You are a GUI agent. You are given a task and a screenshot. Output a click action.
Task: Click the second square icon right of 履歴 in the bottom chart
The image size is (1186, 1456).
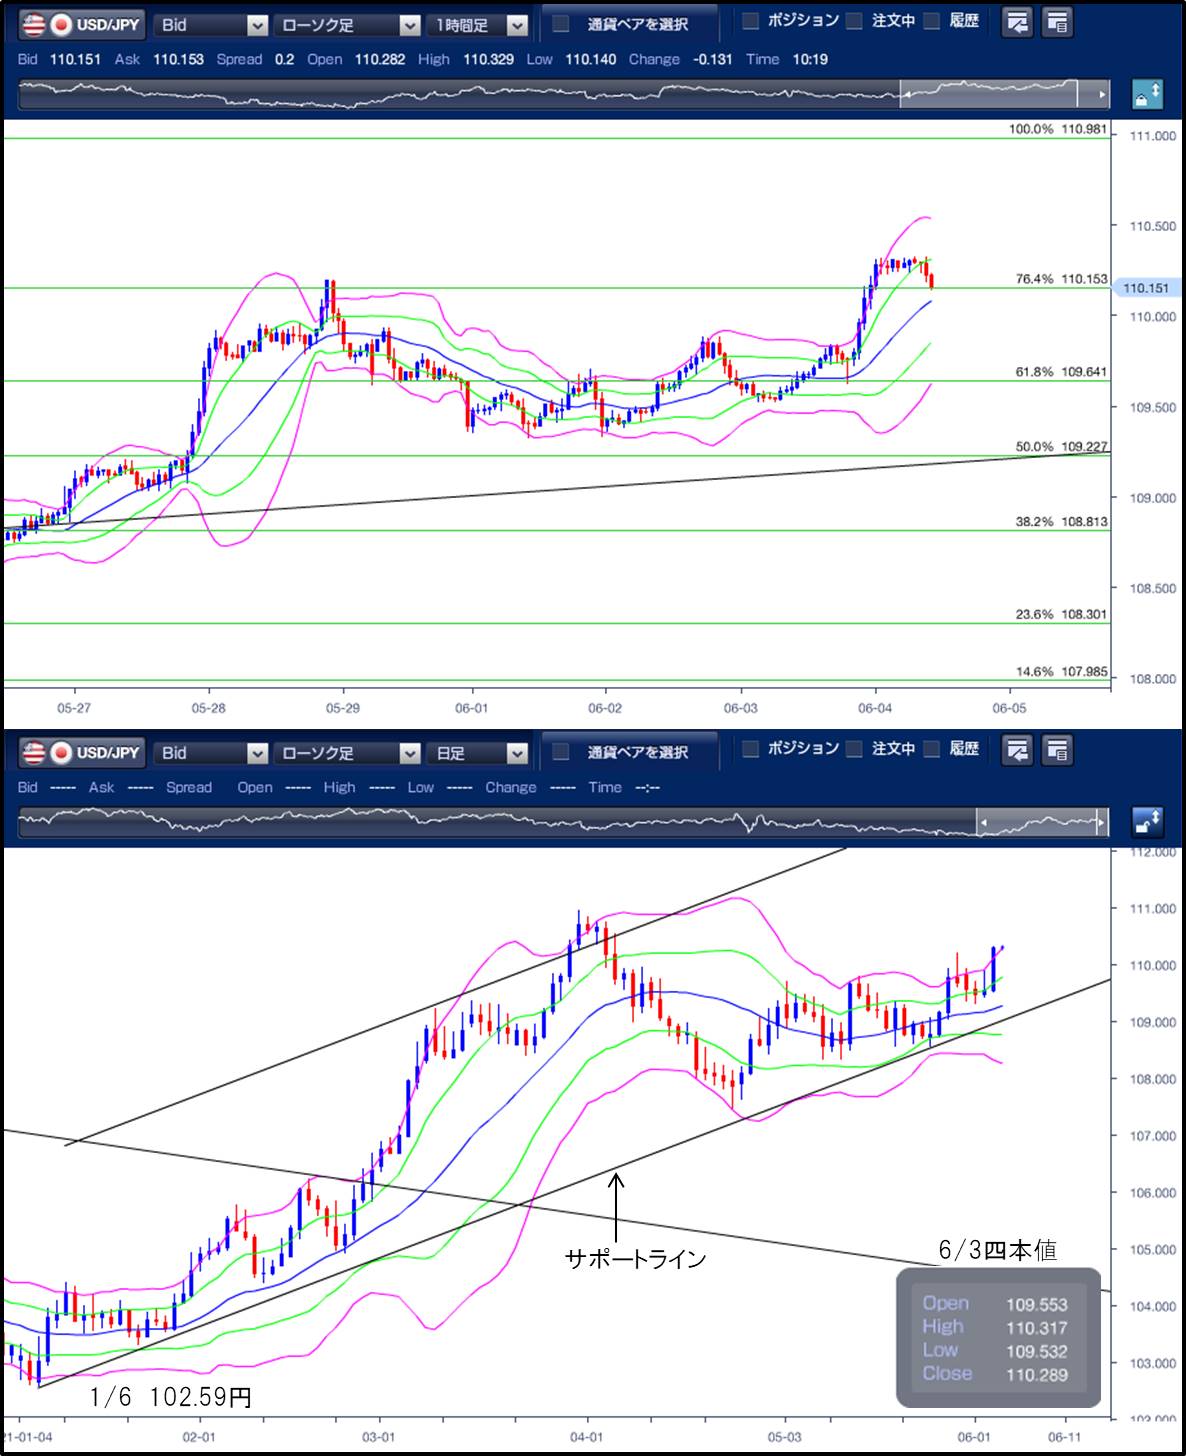1057,750
